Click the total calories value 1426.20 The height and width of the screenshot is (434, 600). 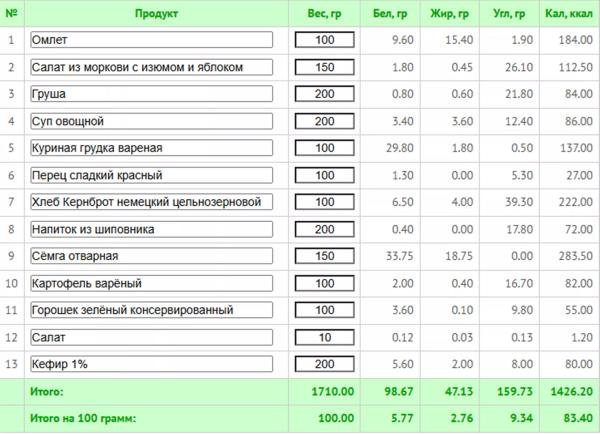[568, 392]
